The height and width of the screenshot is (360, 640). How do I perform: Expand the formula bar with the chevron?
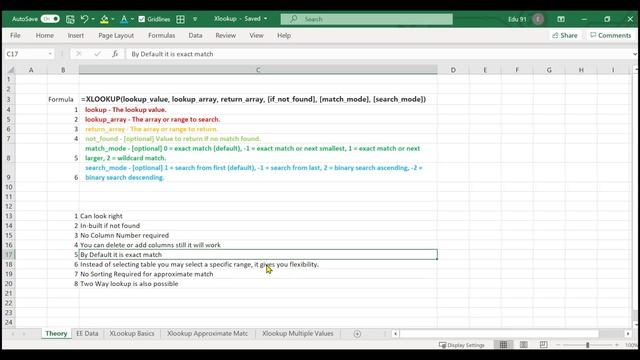635,54
